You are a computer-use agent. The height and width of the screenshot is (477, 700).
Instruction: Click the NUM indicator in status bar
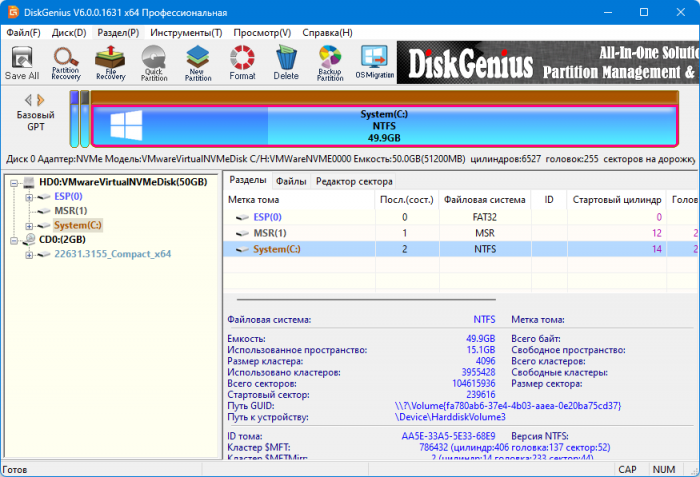[663, 470]
